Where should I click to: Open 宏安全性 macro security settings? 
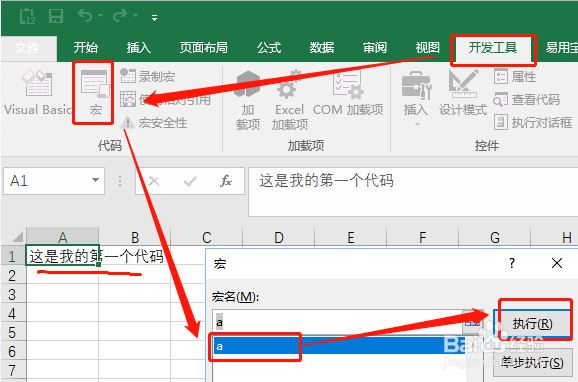pos(154,123)
